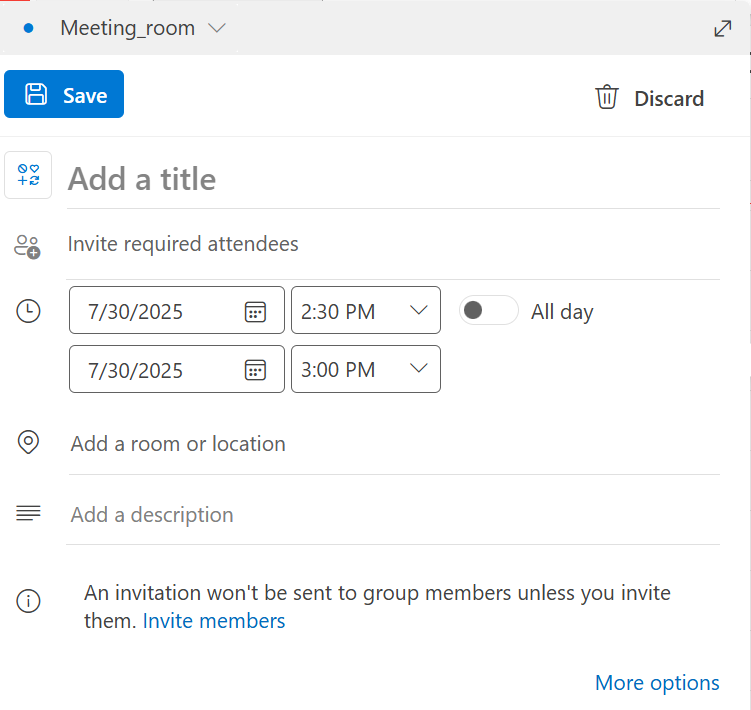Click the blue Save button

coord(64,94)
